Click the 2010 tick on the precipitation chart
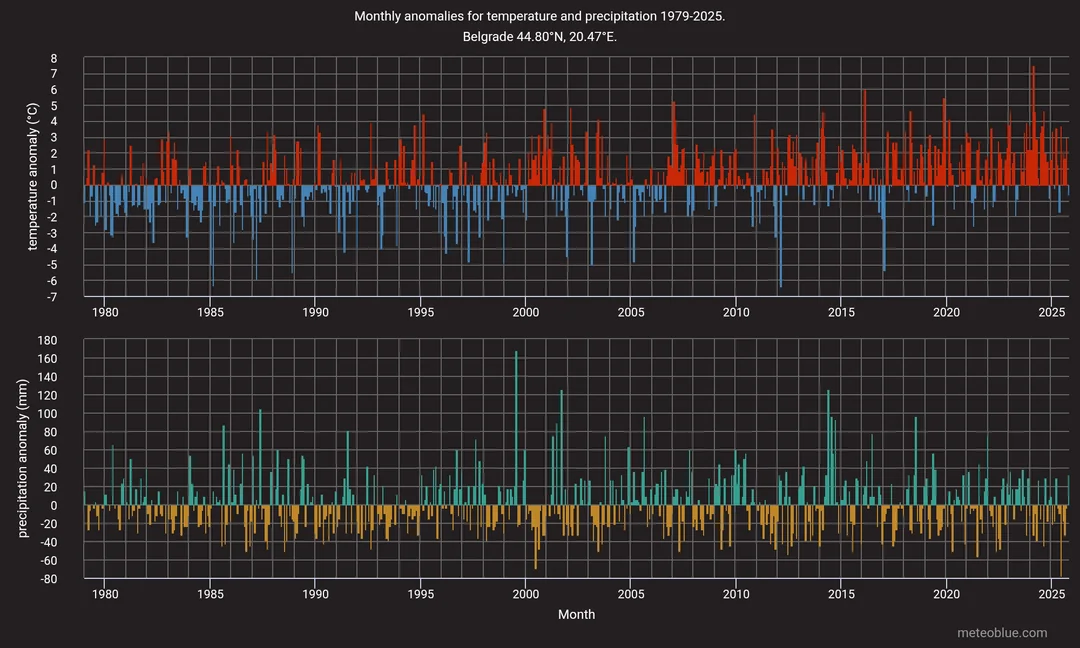1080x648 pixels. click(736, 594)
